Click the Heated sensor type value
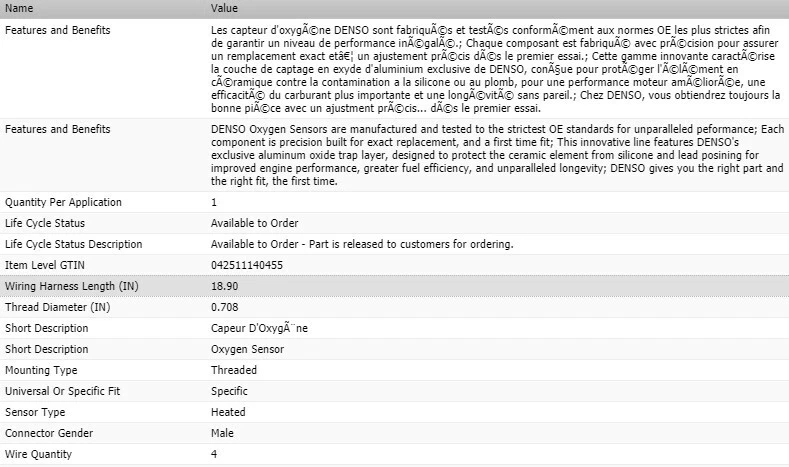The image size is (789, 467). 227,412
